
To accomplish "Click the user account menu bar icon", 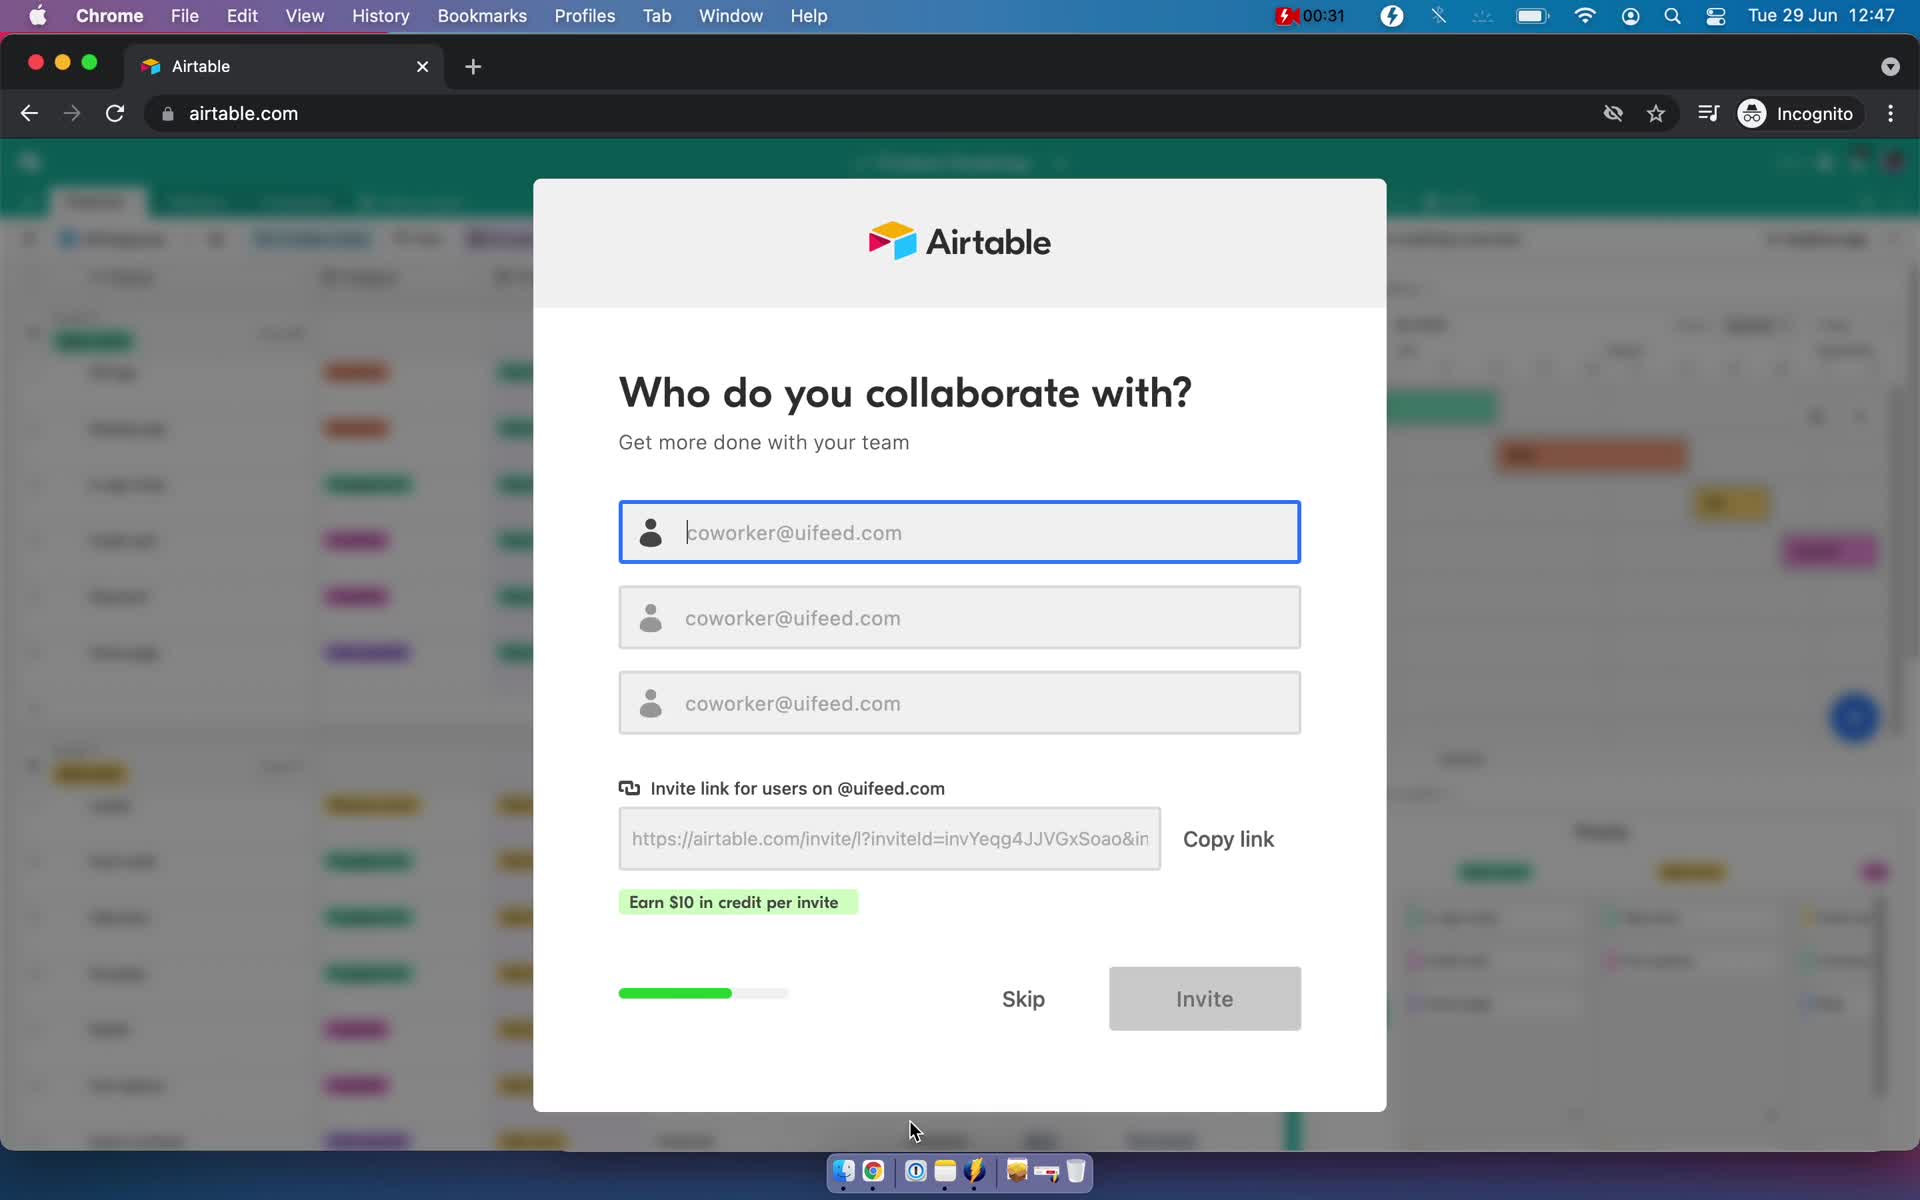I will click(x=1631, y=16).
